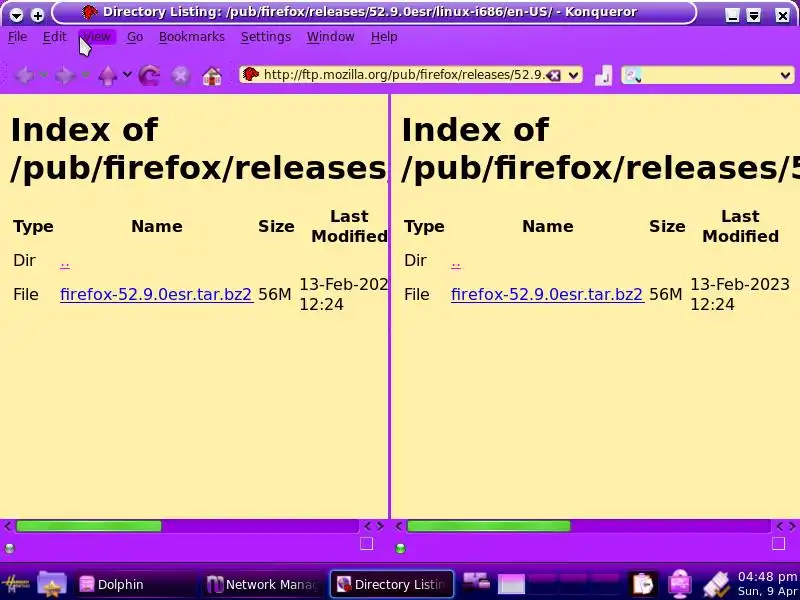Click the clock showing 04:48 pm
Screen dimensions: 800x600
tap(767, 577)
